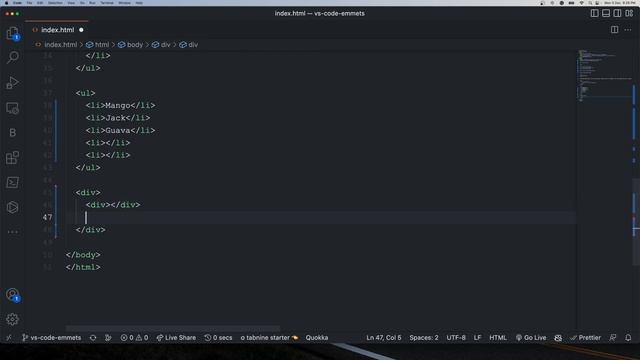Image resolution: width=640 pixels, height=360 pixels.
Task: Open the Help menu in the menu bar
Action: point(139,3)
